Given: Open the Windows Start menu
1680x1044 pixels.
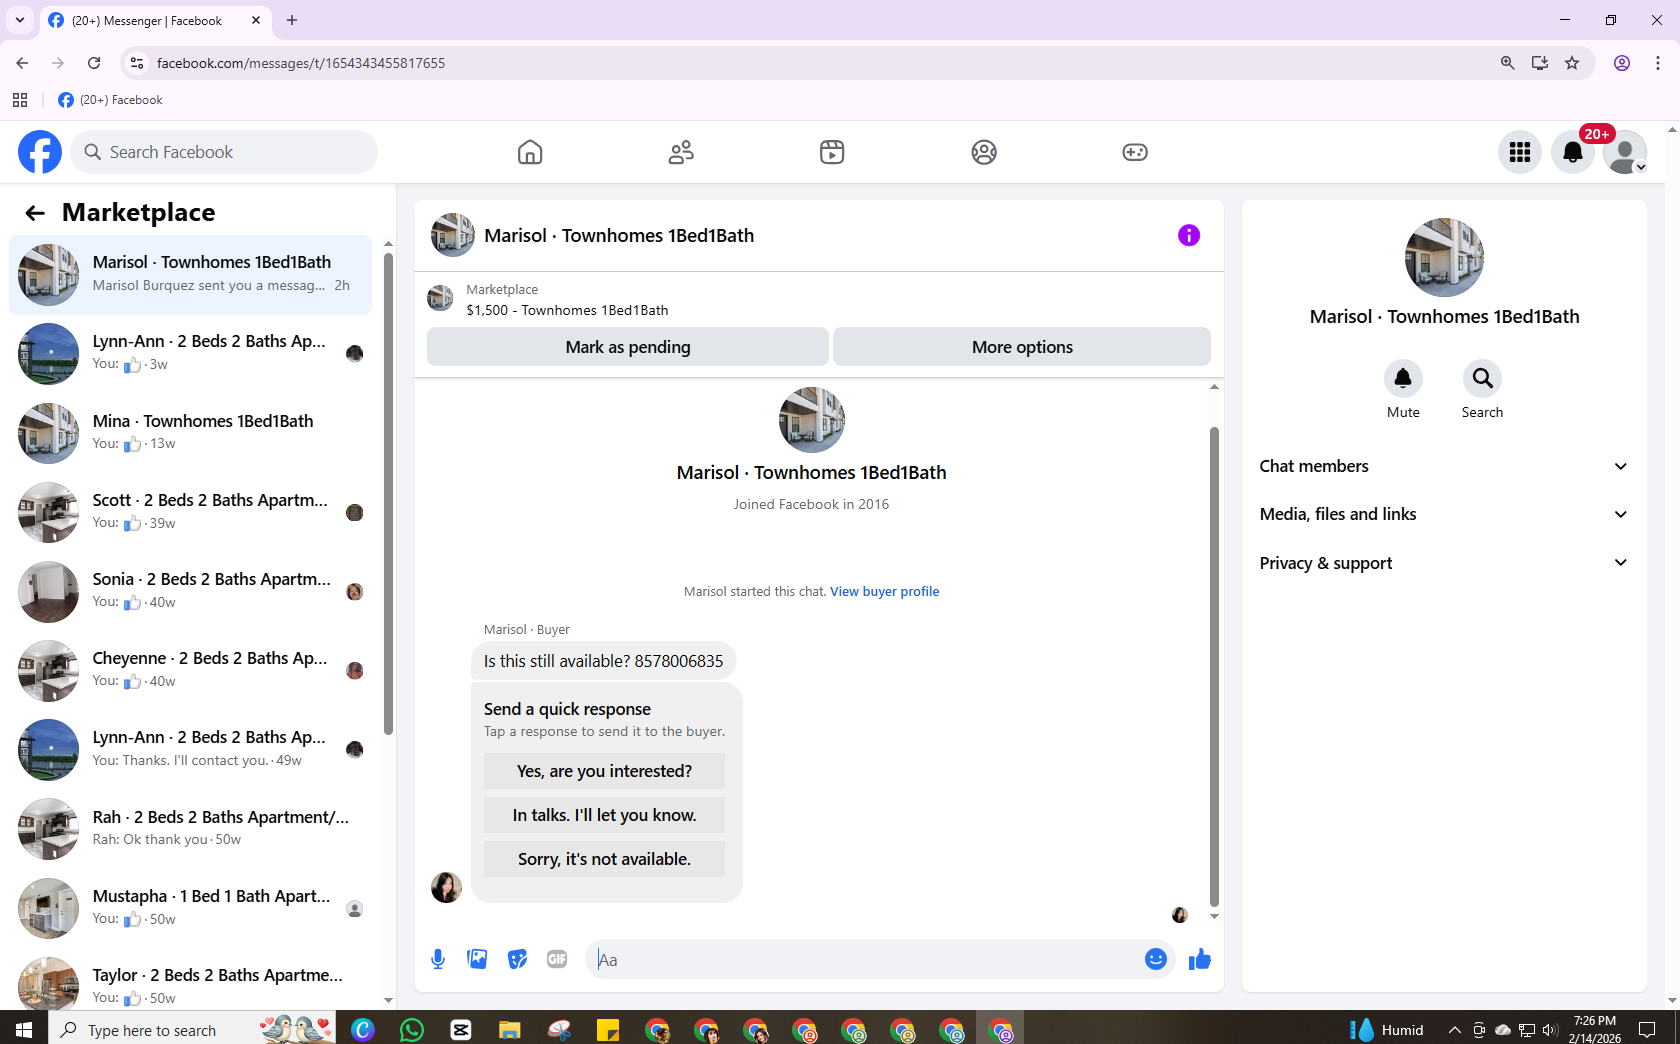Looking at the screenshot, I should 24,1029.
